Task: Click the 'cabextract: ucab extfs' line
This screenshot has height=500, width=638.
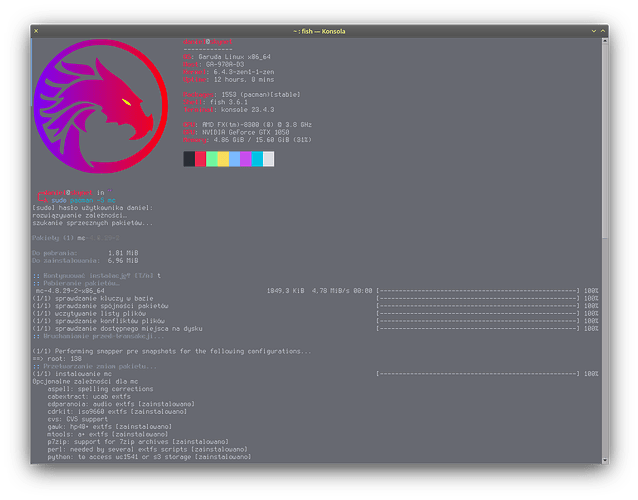Action: [89, 396]
